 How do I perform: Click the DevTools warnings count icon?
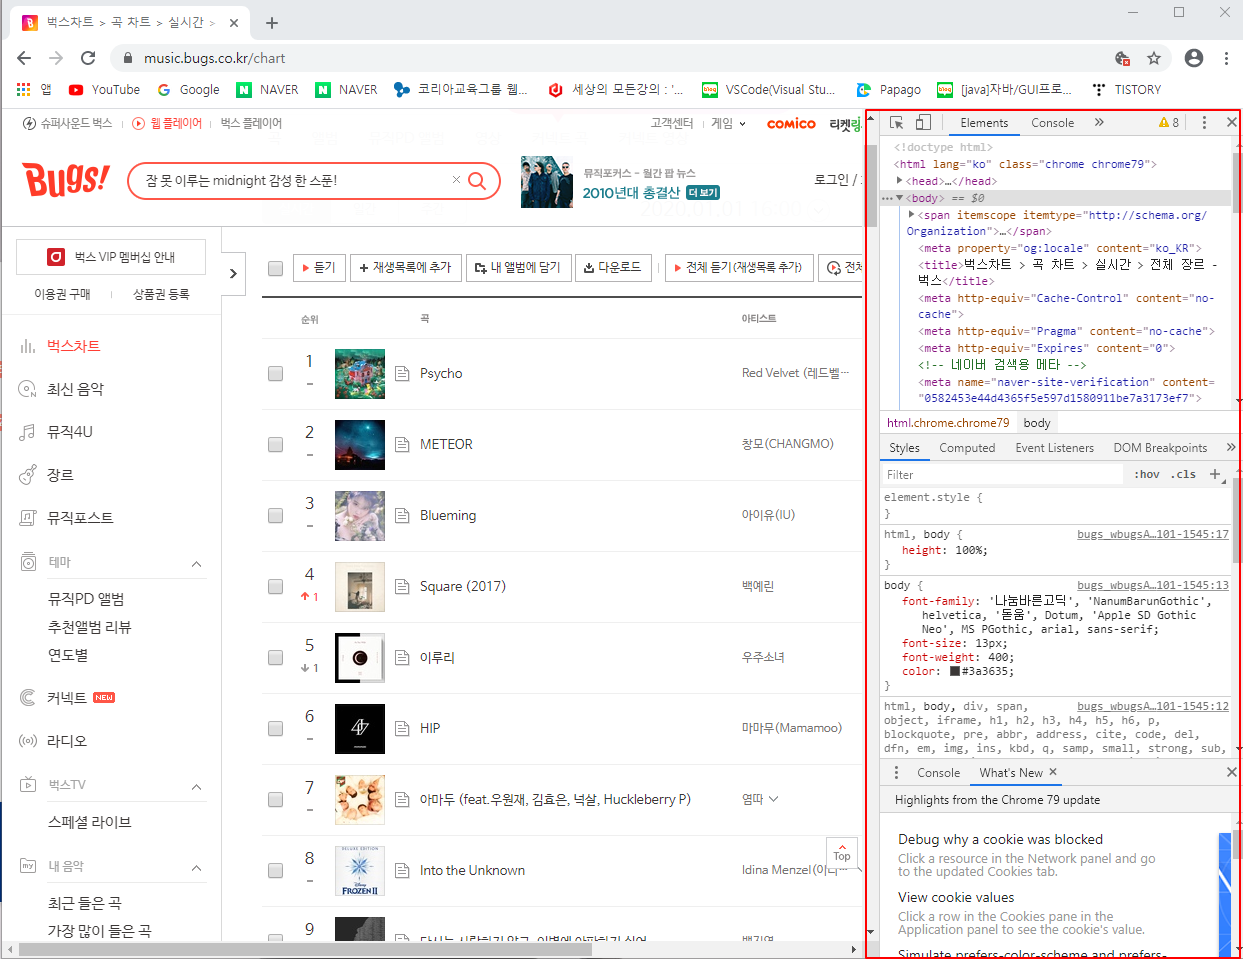(x=1169, y=122)
